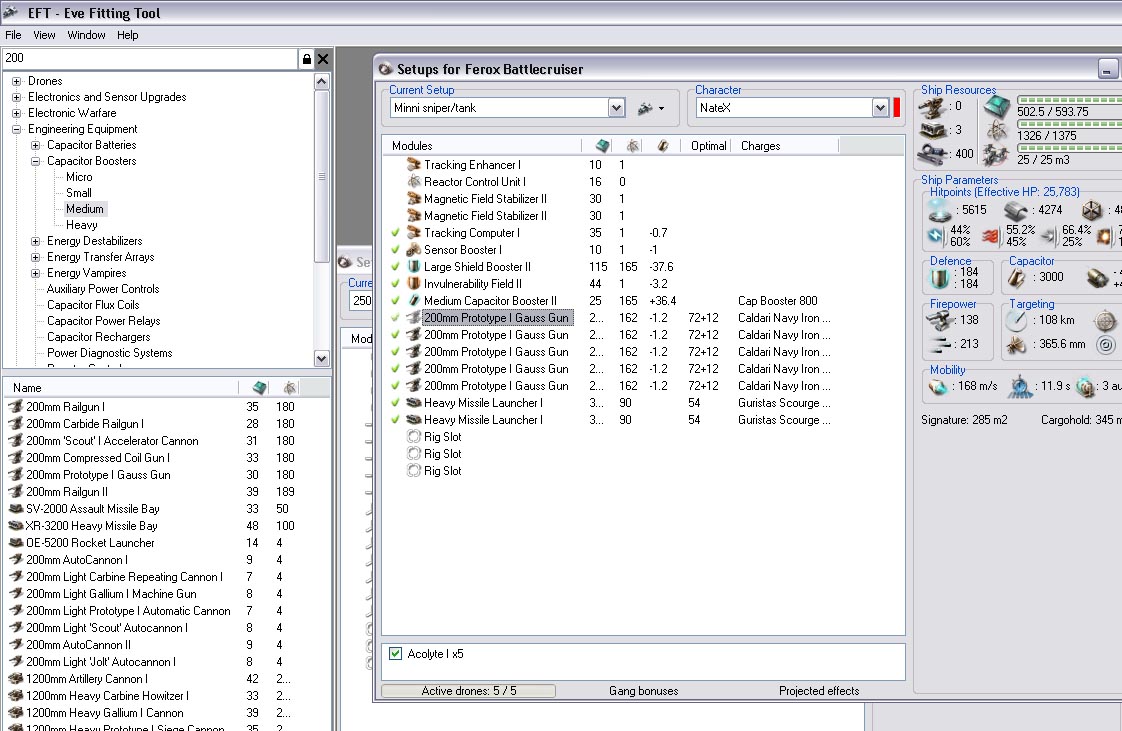Click the Large Shield Booster II module icon
This screenshot has width=1122, height=731.
[415, 267]
